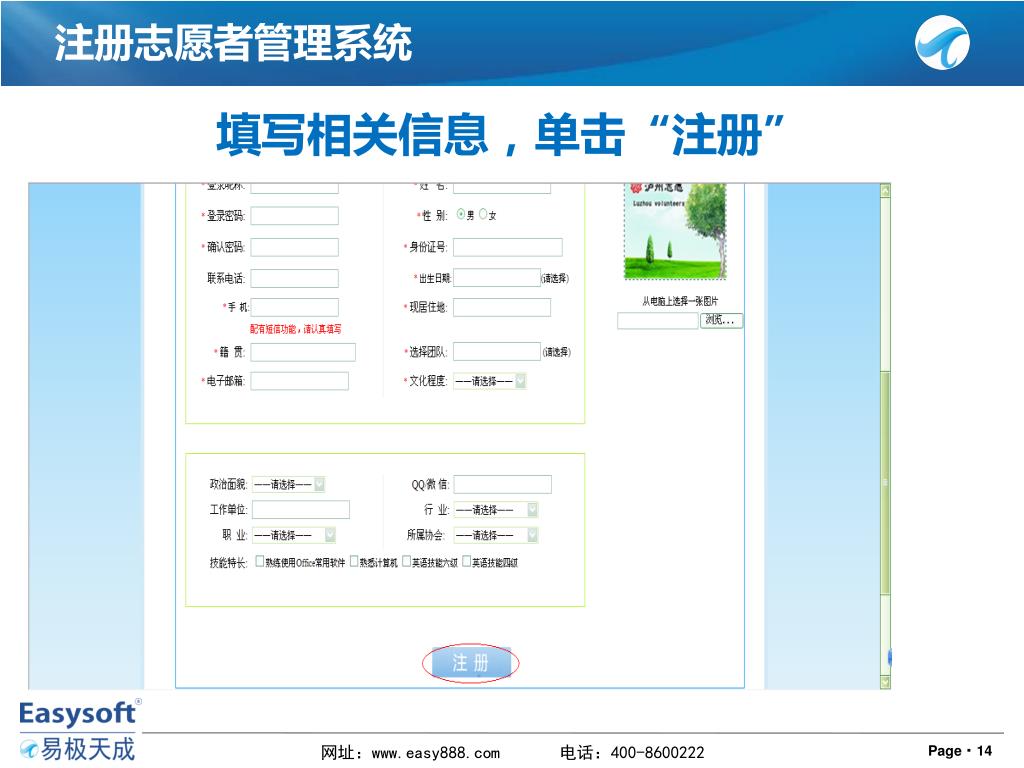Check the 英语技能六级 checkbox
The height and width of the screenshot is (768, 1024).
(x=406, y=562)
